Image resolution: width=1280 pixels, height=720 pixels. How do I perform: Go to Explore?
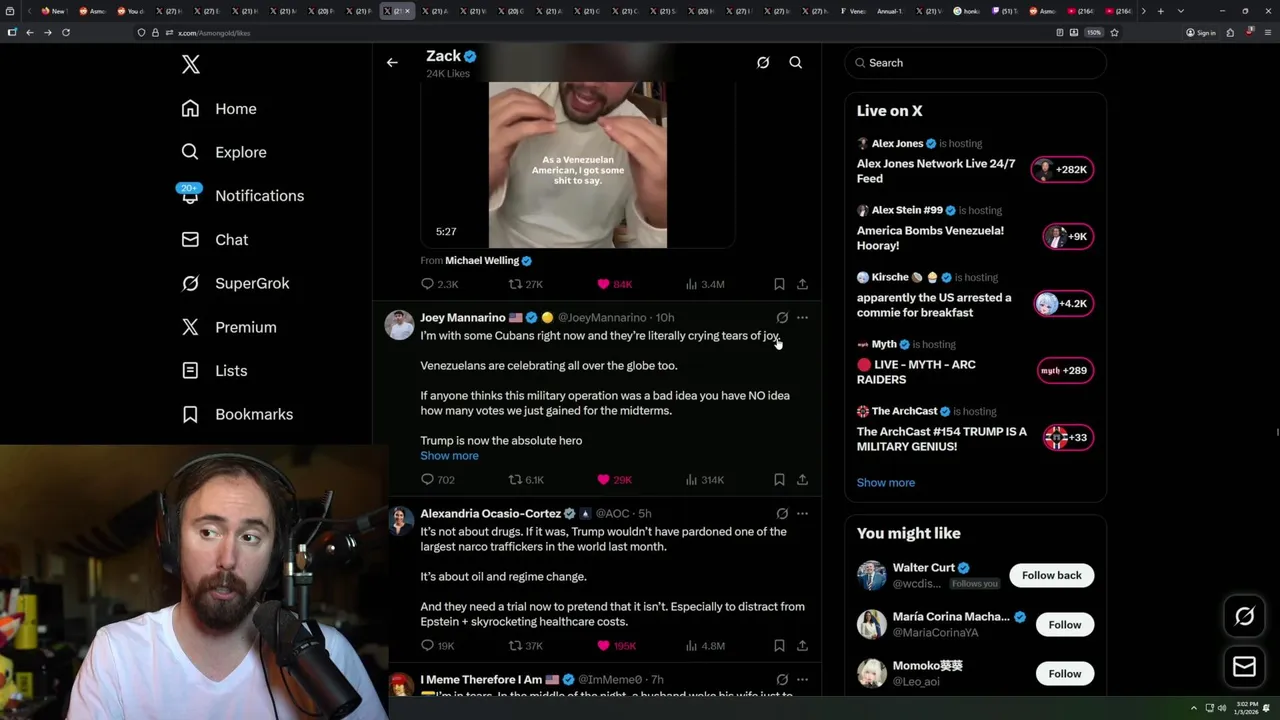(x=224, y=152)
